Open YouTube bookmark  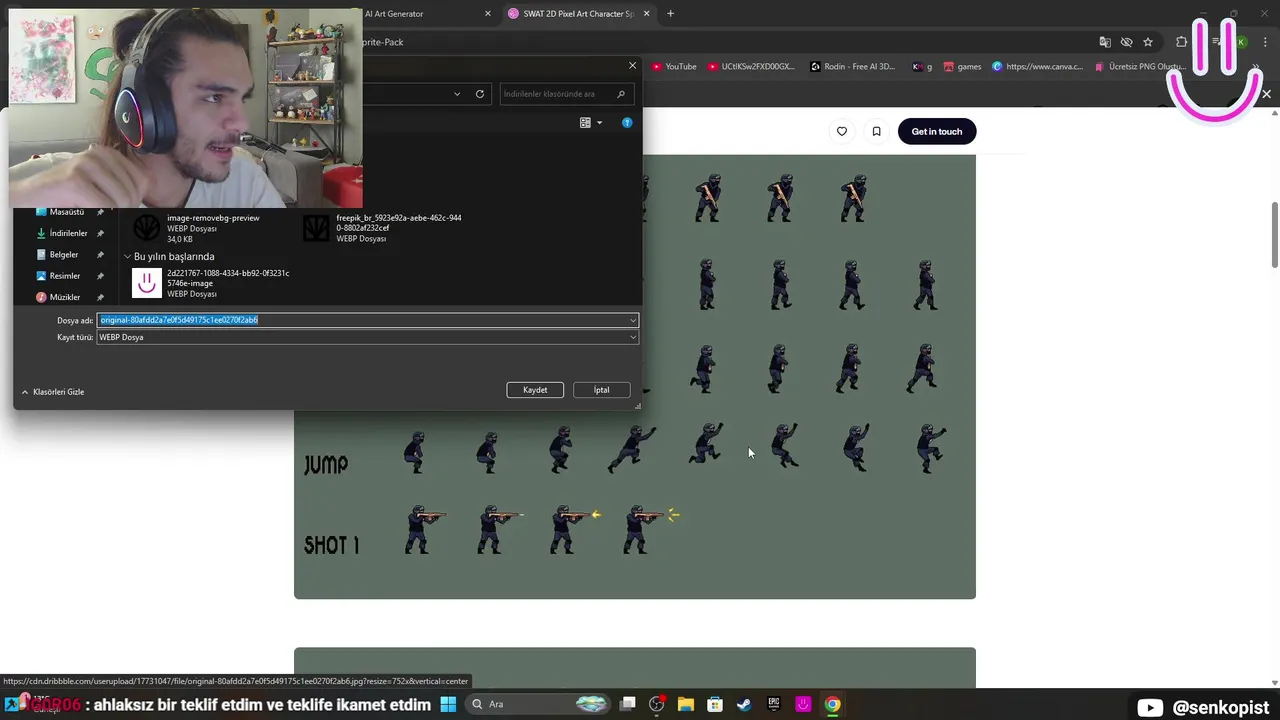pos(674,67)
